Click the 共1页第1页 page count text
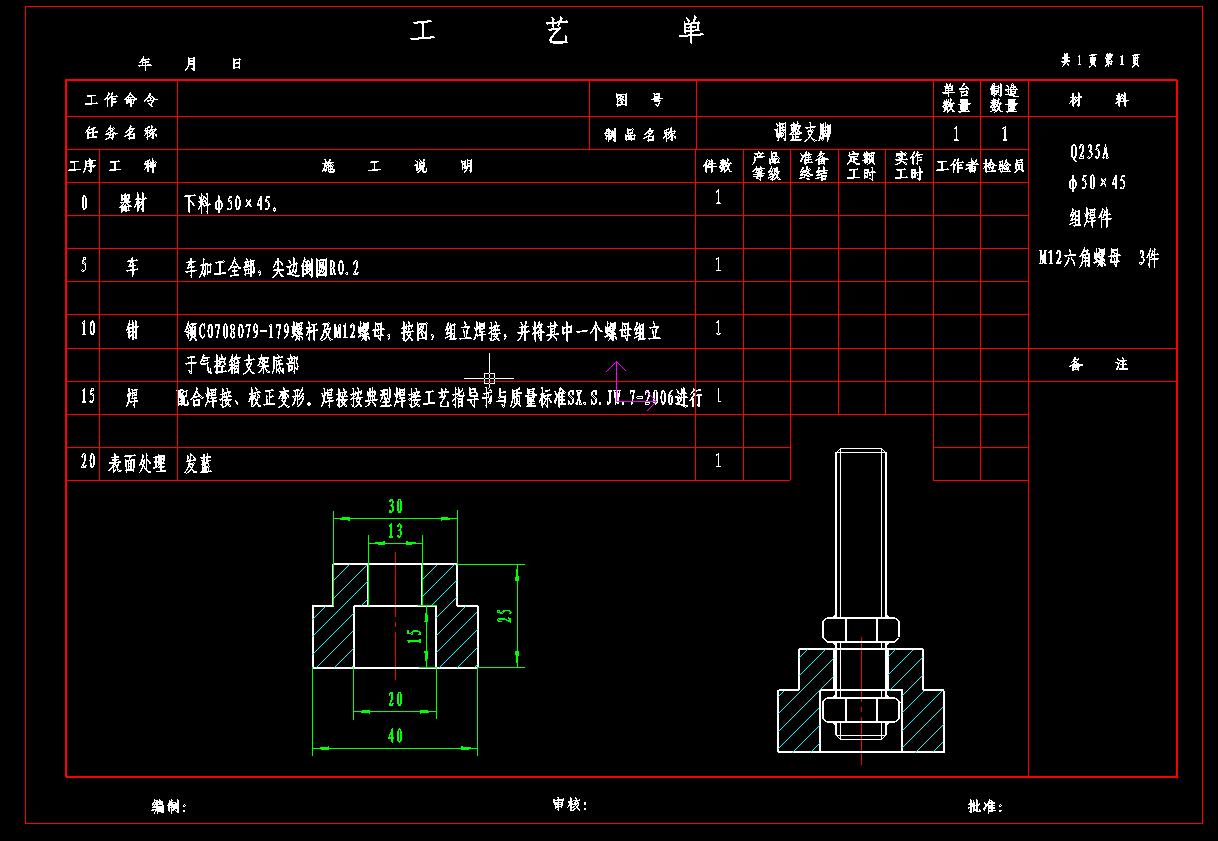 pyautogui.click(x=1101, y=61)
